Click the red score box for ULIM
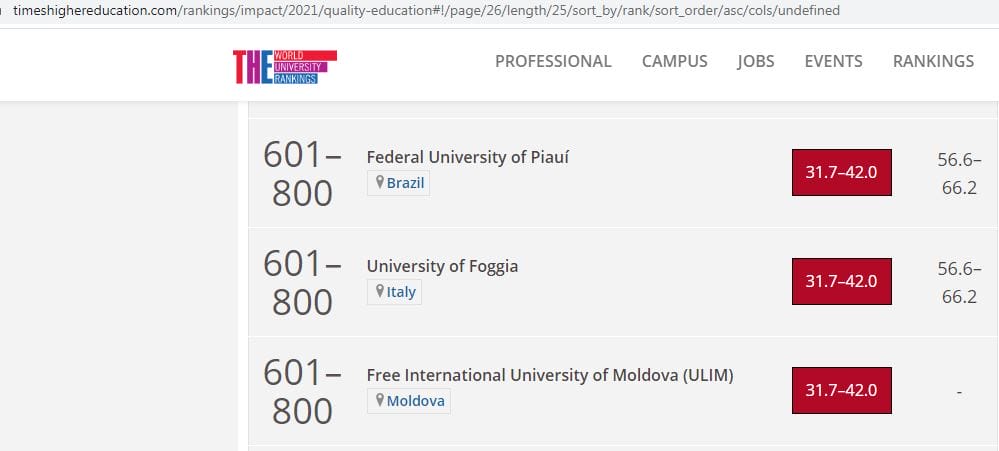Image resolution: width=999 pixels, height=451 pixels. 840,390
